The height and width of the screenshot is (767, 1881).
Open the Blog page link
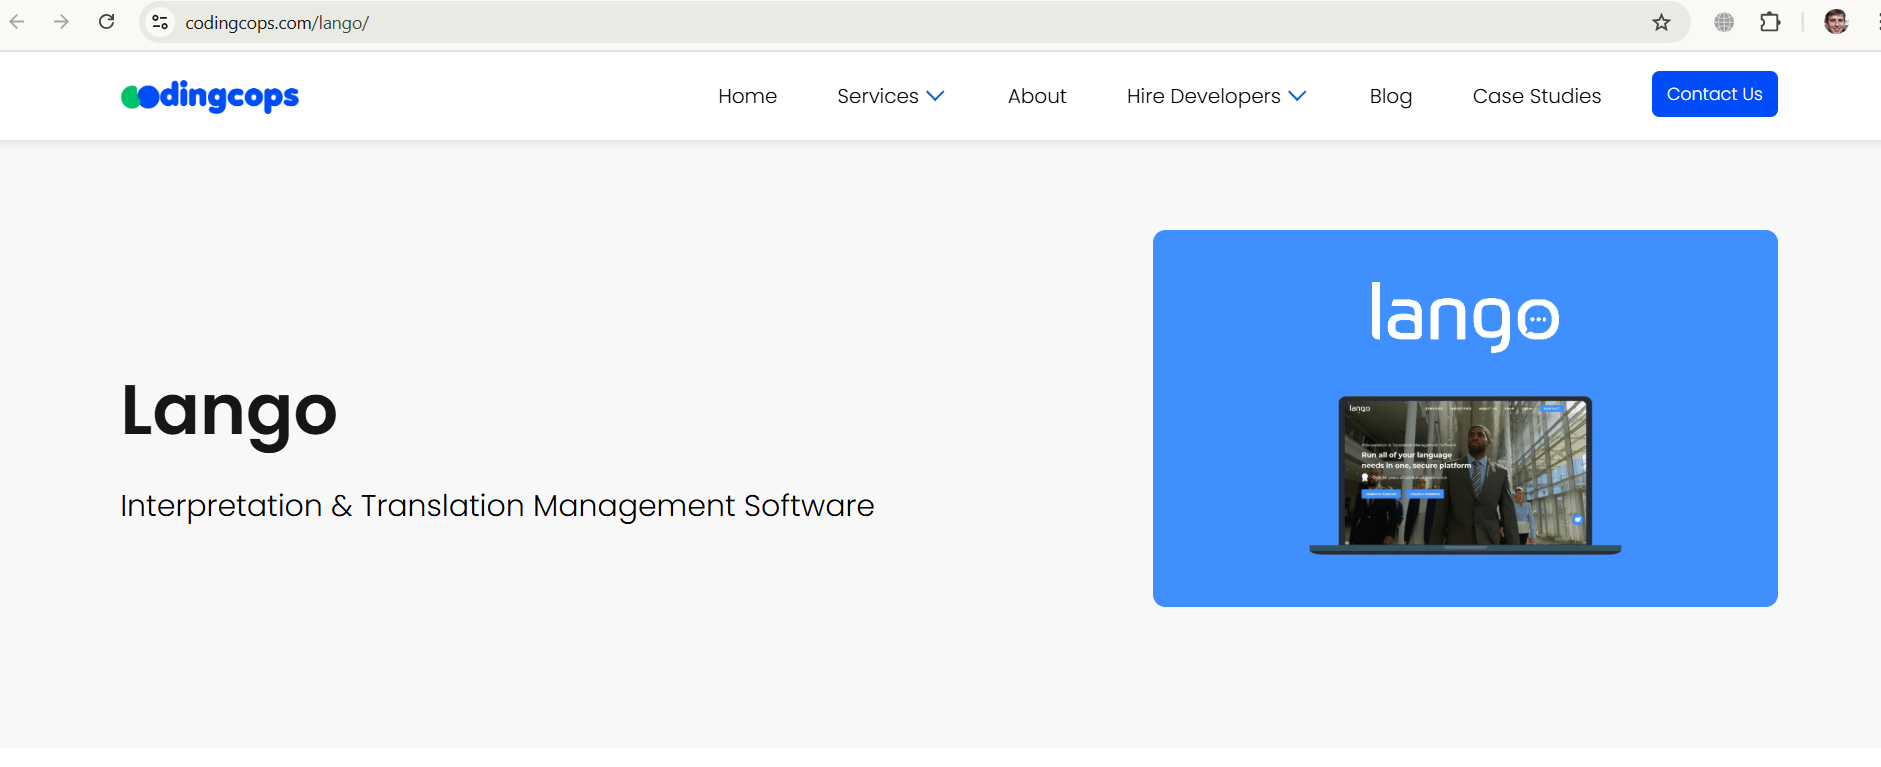click(x=1391, y=96)
